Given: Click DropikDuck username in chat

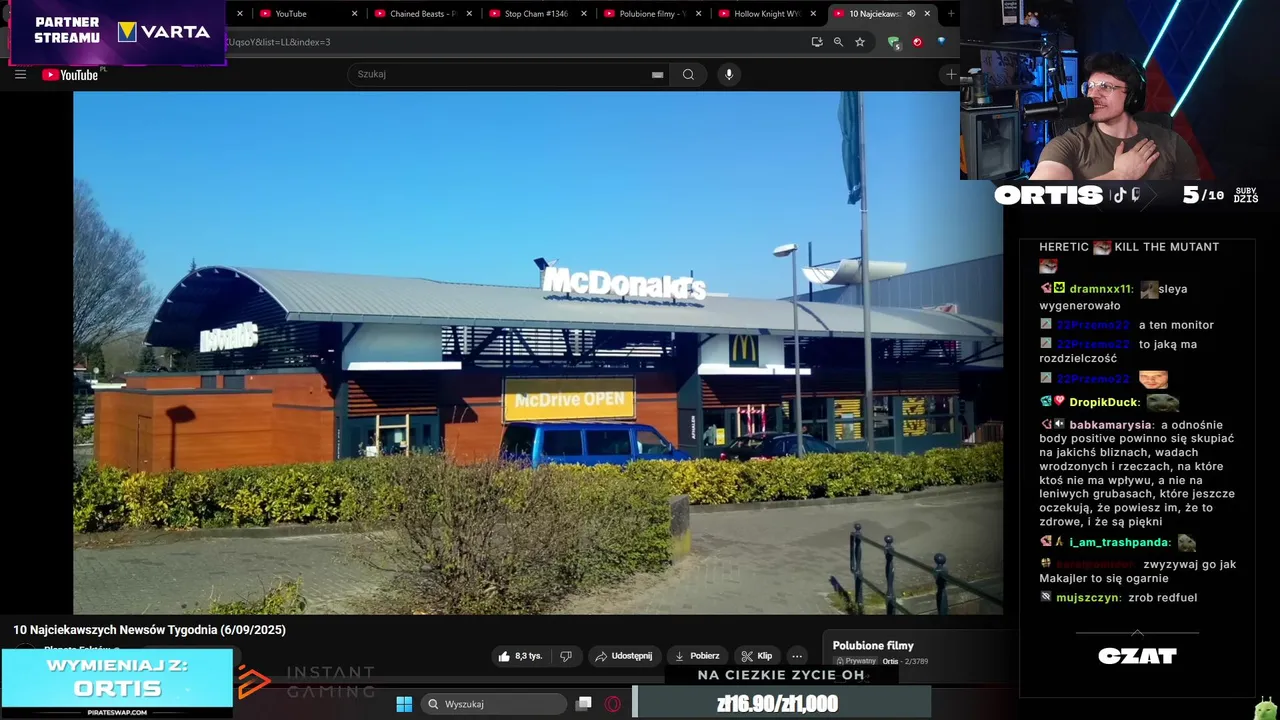Looking at the screenshot, I should click(1105, 402).
